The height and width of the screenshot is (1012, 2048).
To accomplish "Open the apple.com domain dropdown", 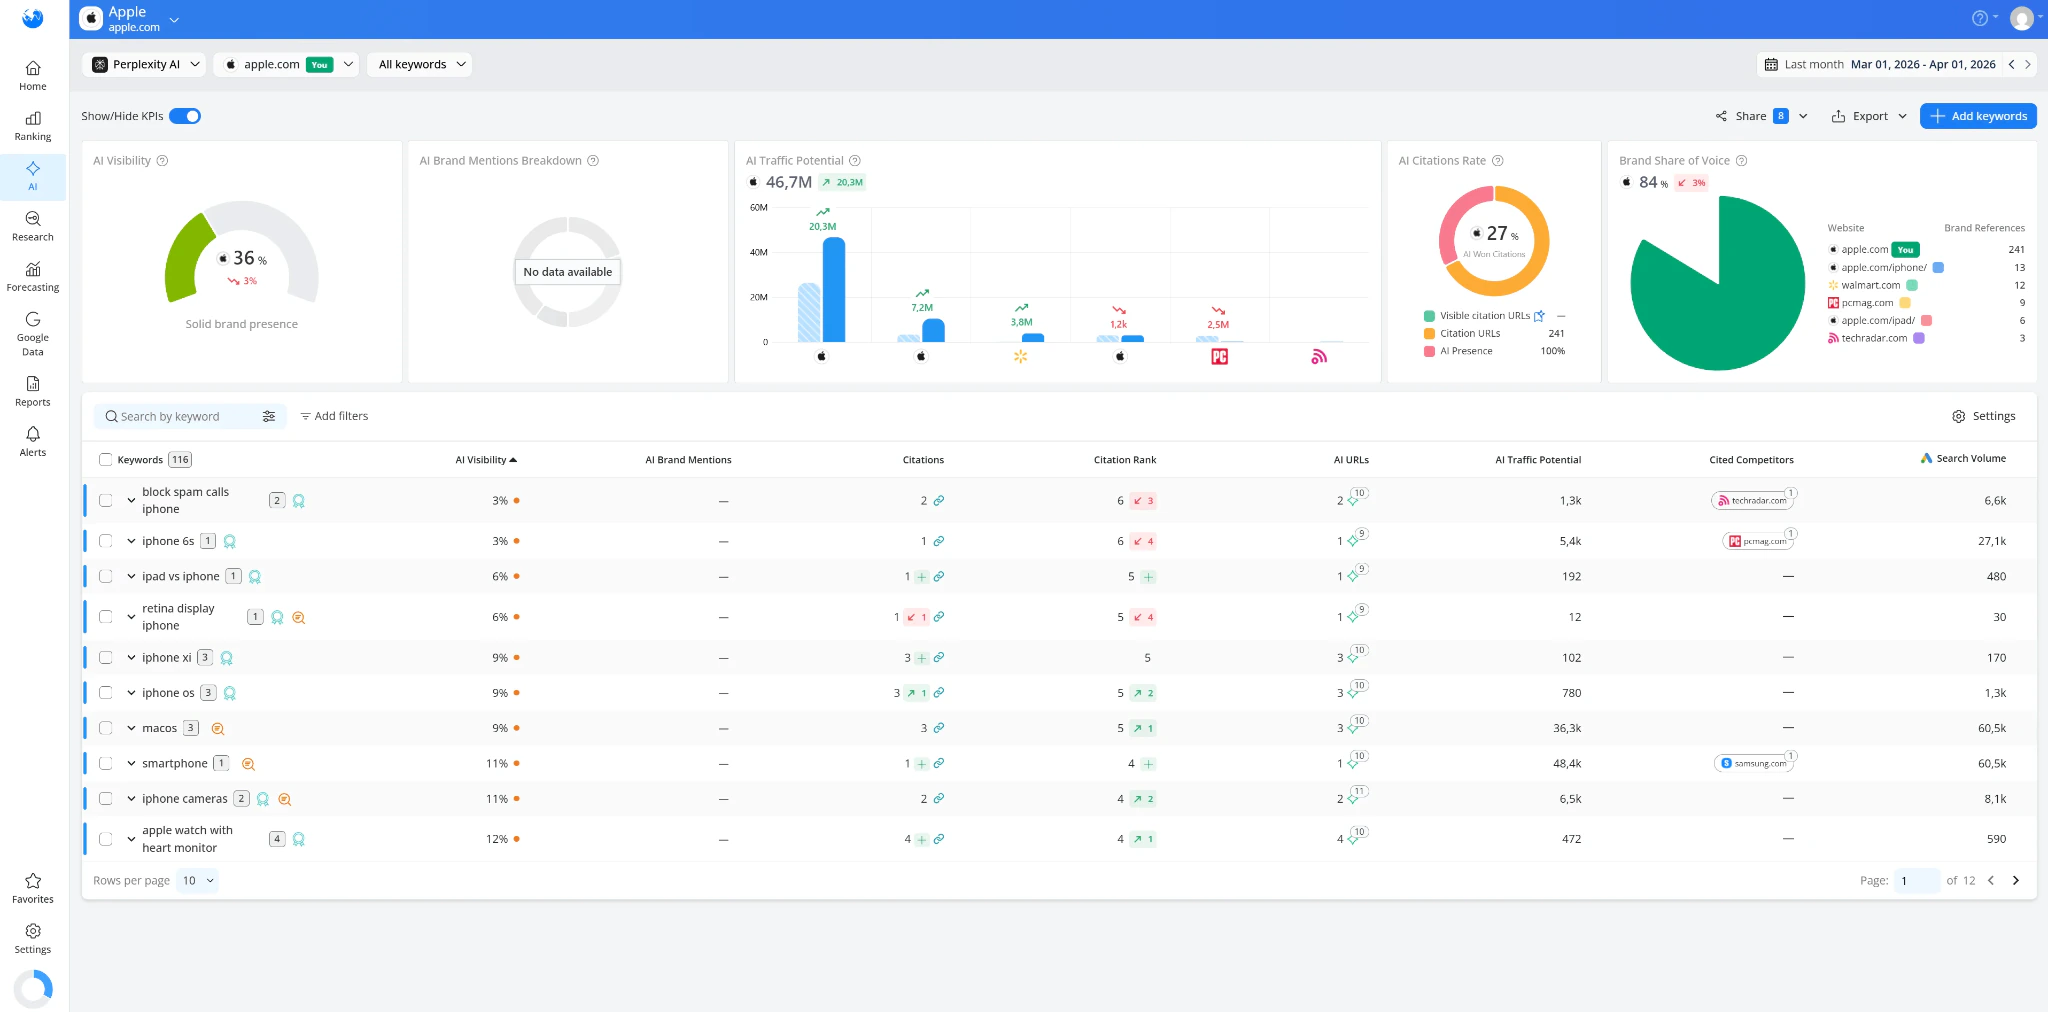I will coord(287,64).
